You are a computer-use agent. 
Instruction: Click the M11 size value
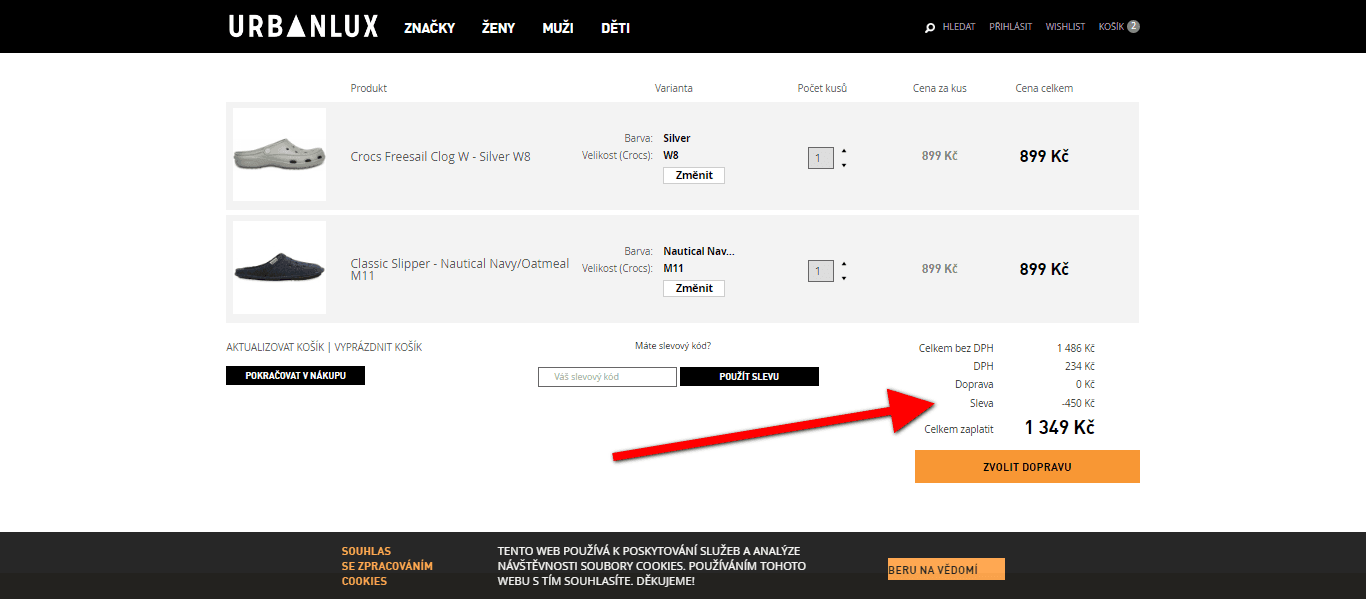pos(673,268)
